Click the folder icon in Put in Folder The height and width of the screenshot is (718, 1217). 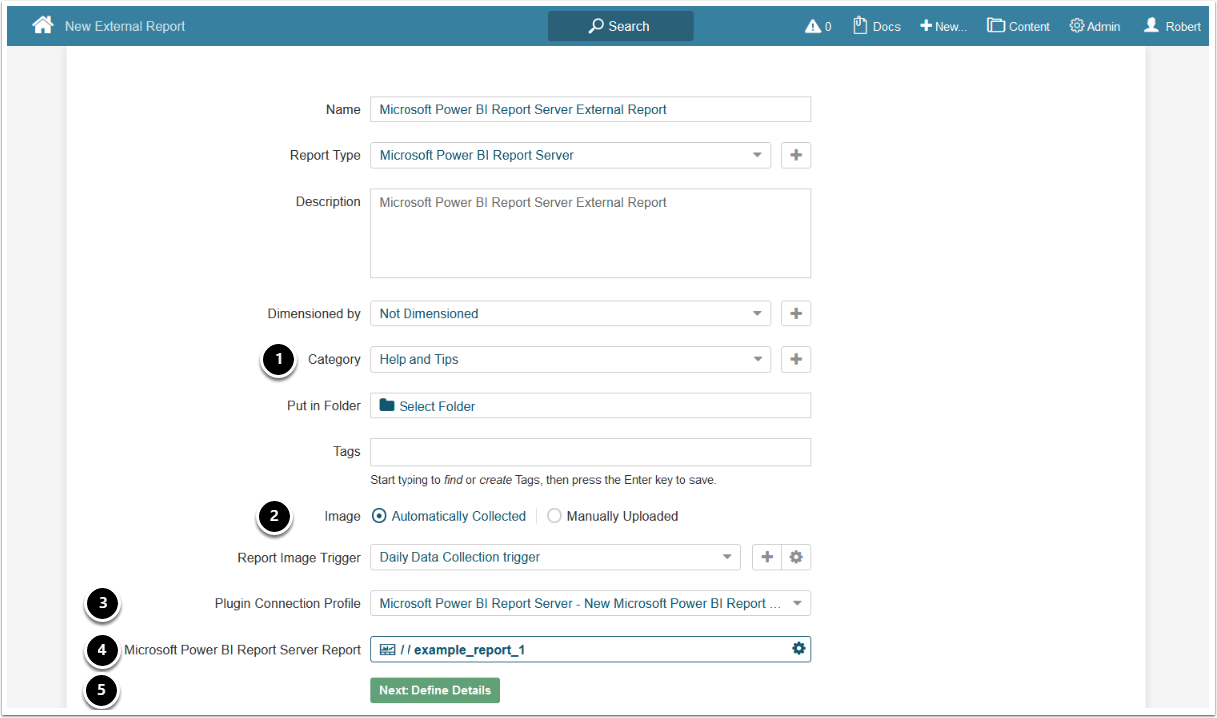coord(387,405)
